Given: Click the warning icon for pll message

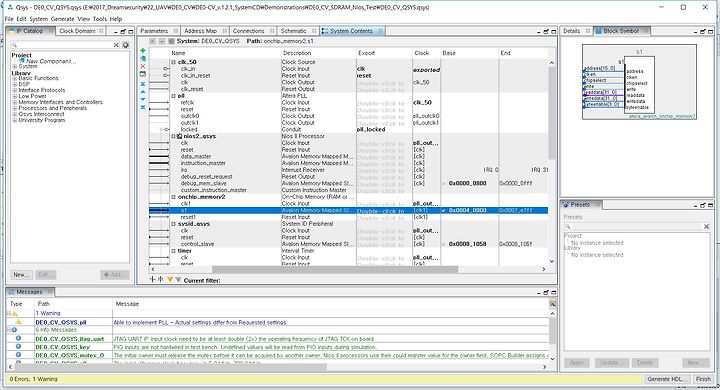Looking at the screenshot, I should tap(18, 322).
